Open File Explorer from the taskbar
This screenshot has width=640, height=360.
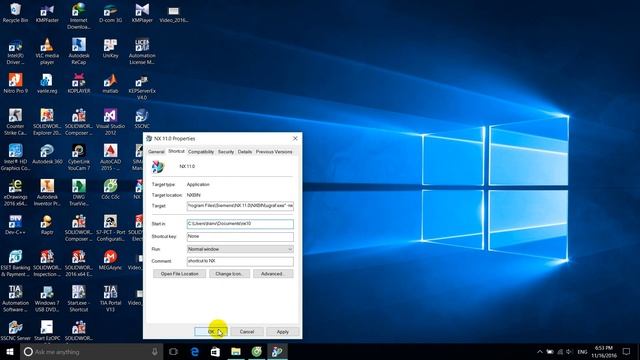click(x=236, y=351)
